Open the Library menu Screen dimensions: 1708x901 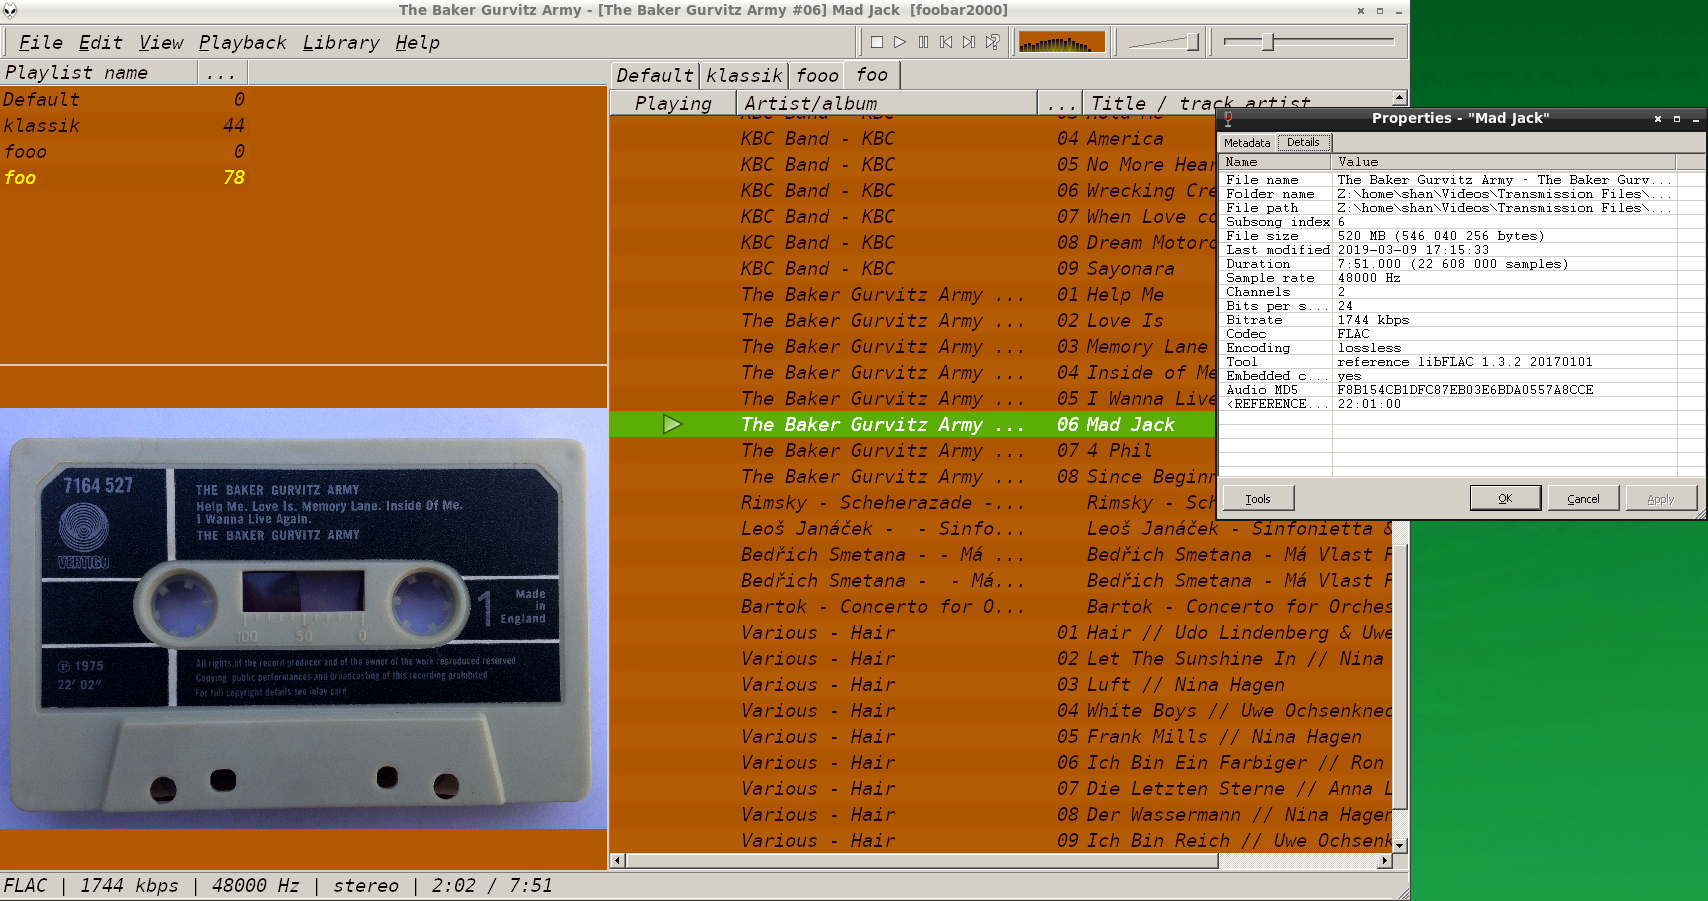tap(341, 42)
